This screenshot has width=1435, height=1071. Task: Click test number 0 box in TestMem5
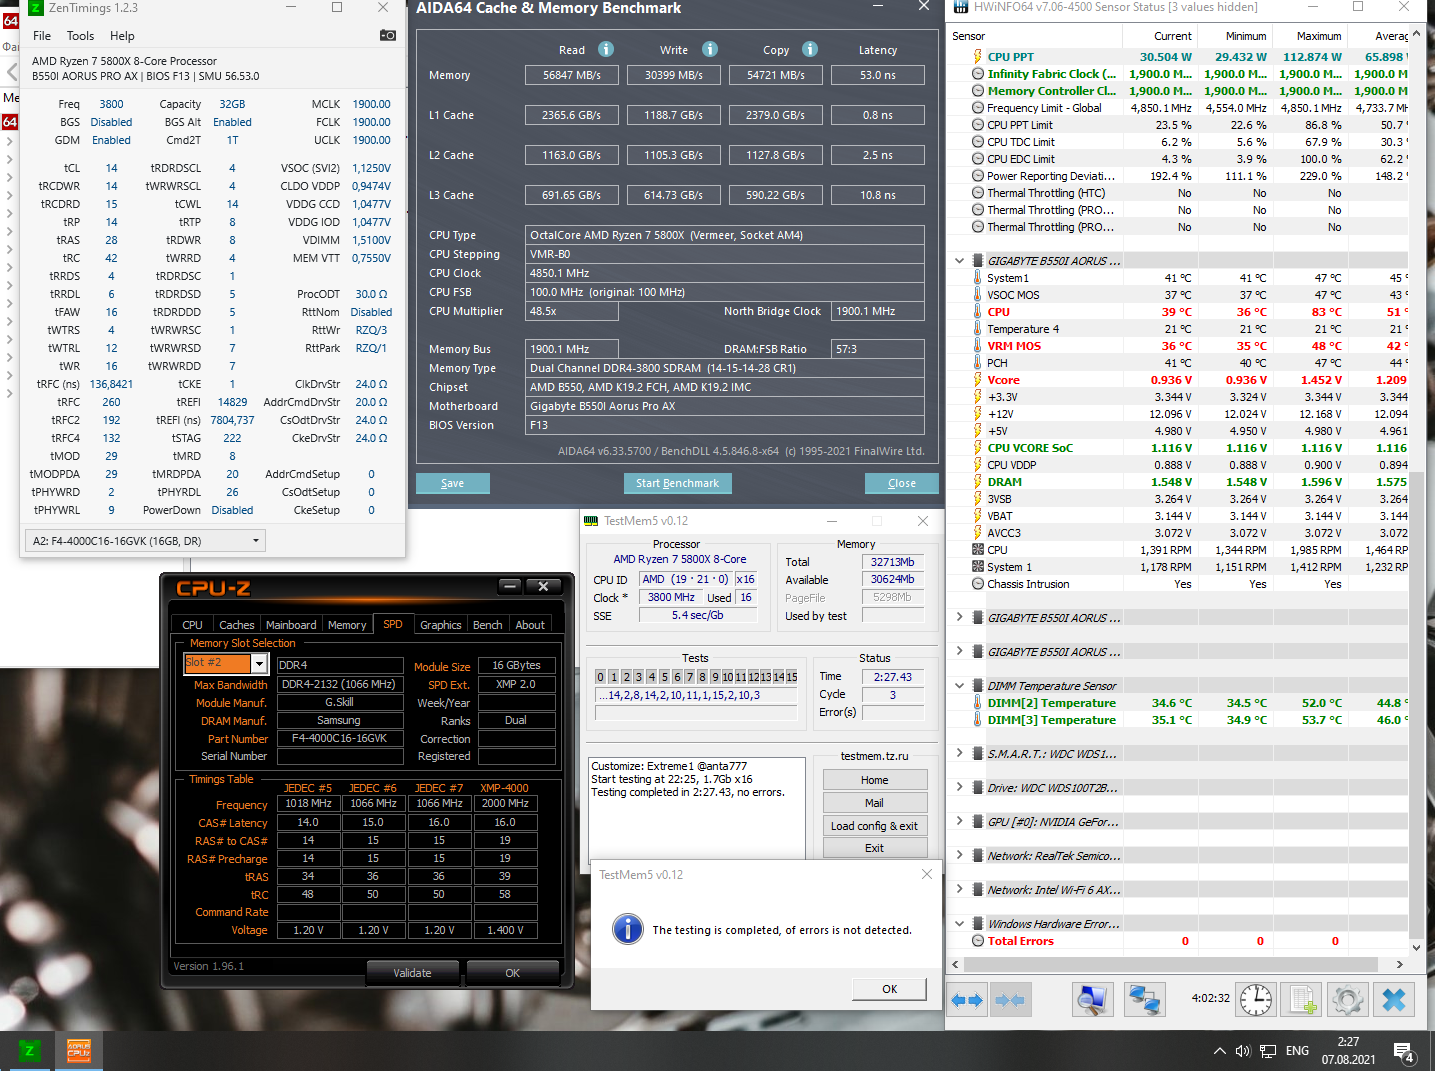click(x=601, y=677)
